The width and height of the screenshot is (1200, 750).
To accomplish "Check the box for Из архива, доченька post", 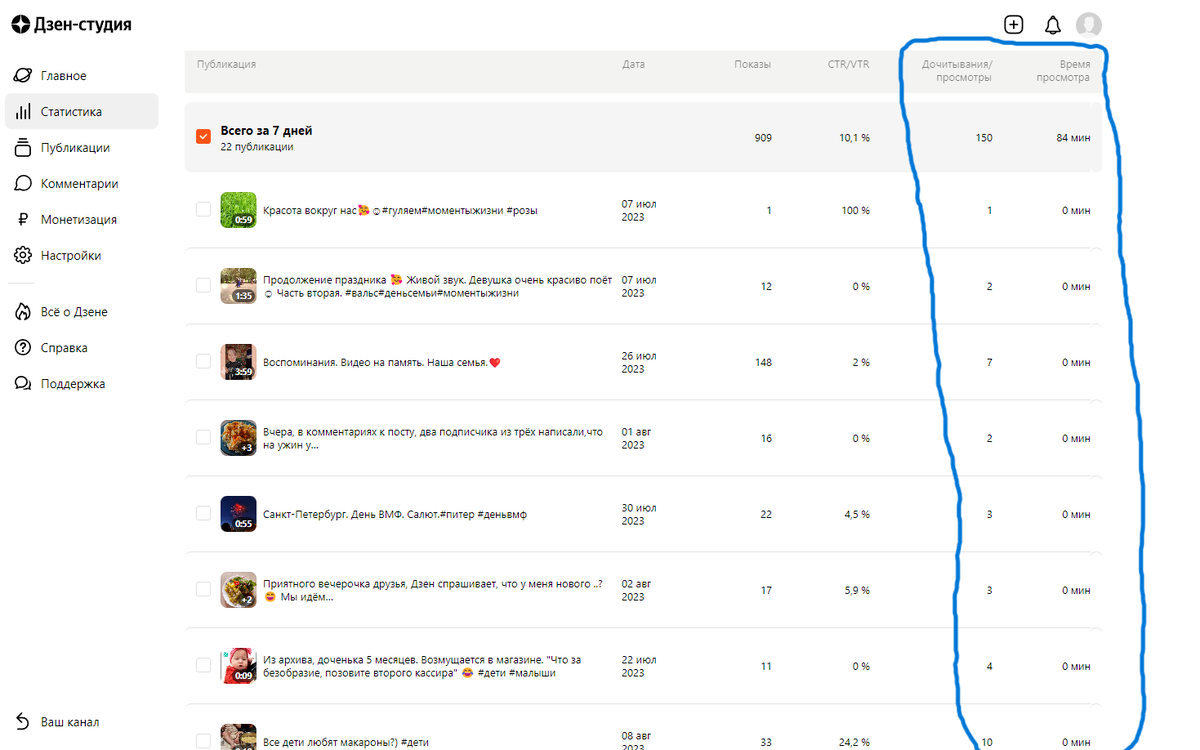I will [x=204, y=665].
